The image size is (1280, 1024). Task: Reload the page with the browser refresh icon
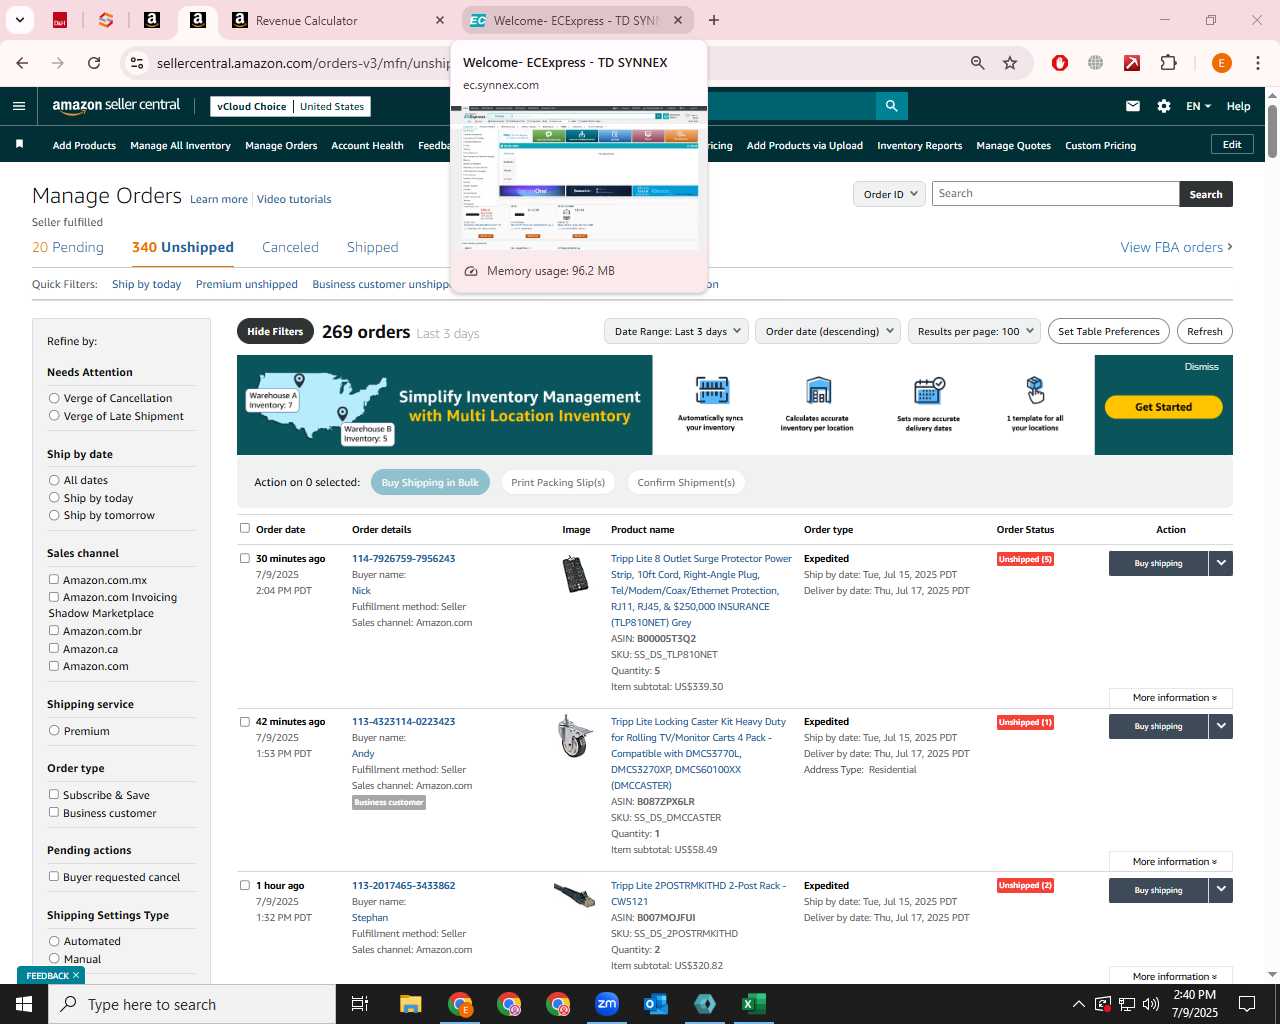[x=94, y=63]
